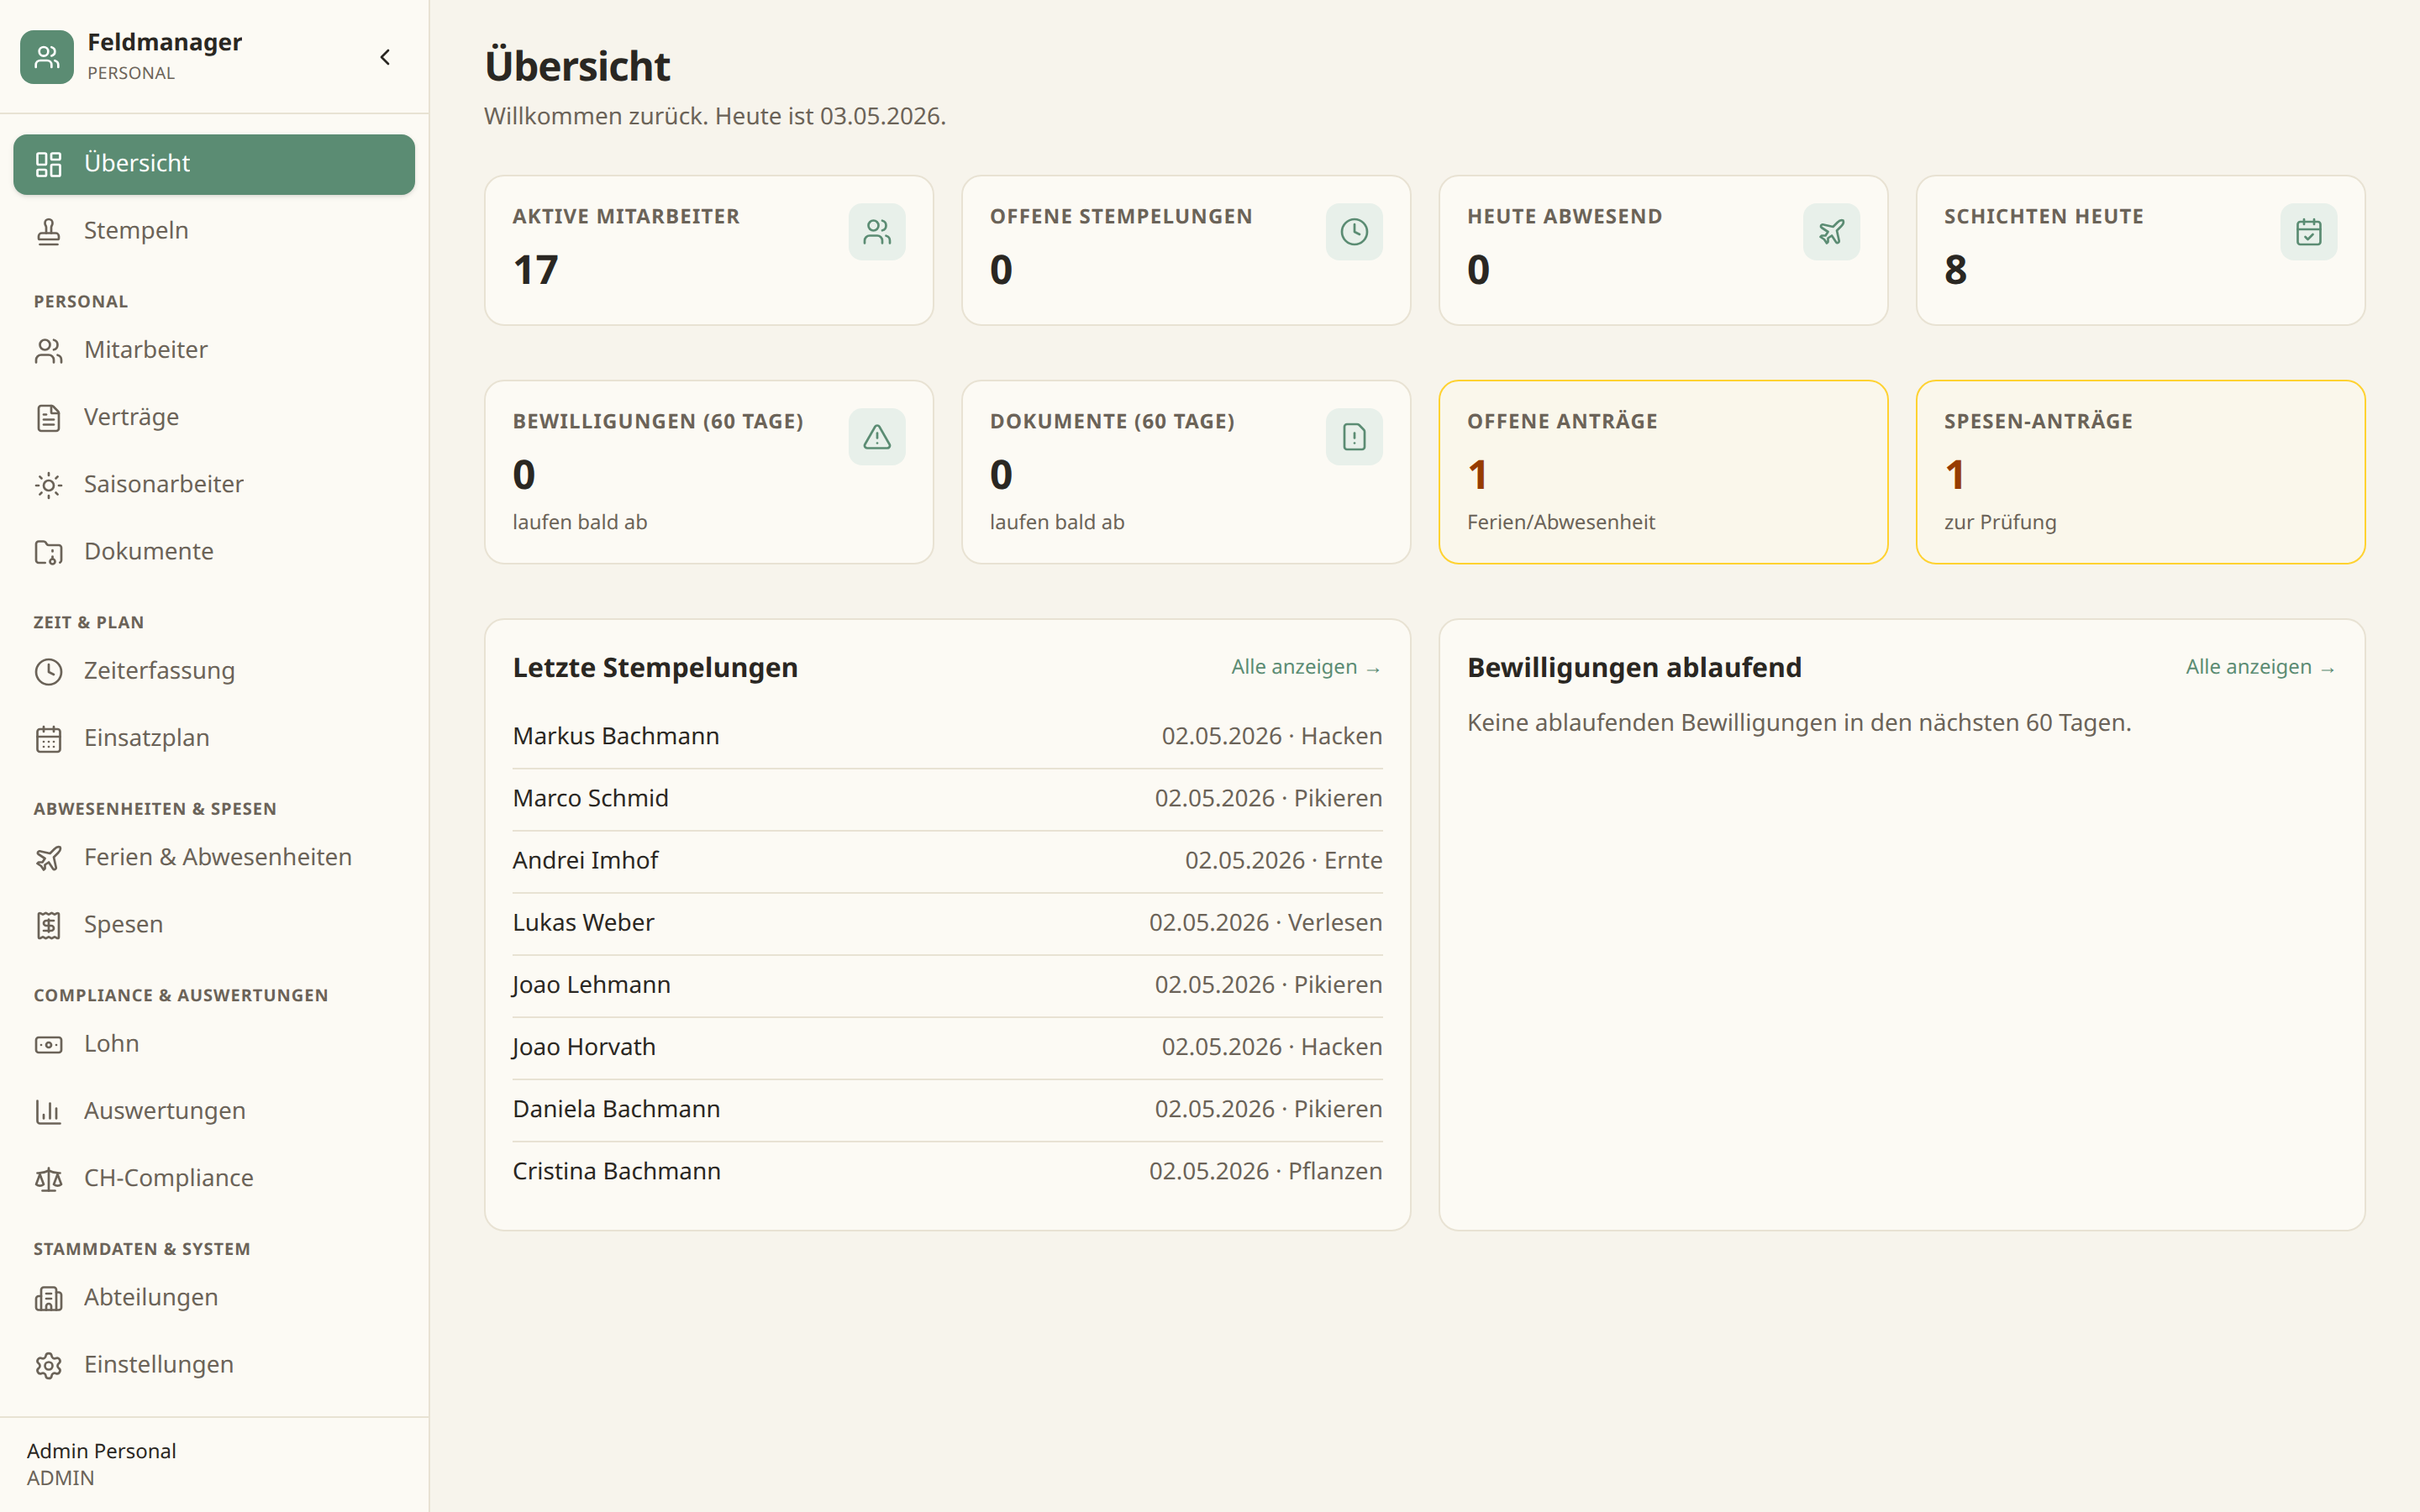Image resolution: width=2420 pixels, height=1512 pixels.
Task: Click the Marco Schmid stamping row
Action: (x=947, y=799)
